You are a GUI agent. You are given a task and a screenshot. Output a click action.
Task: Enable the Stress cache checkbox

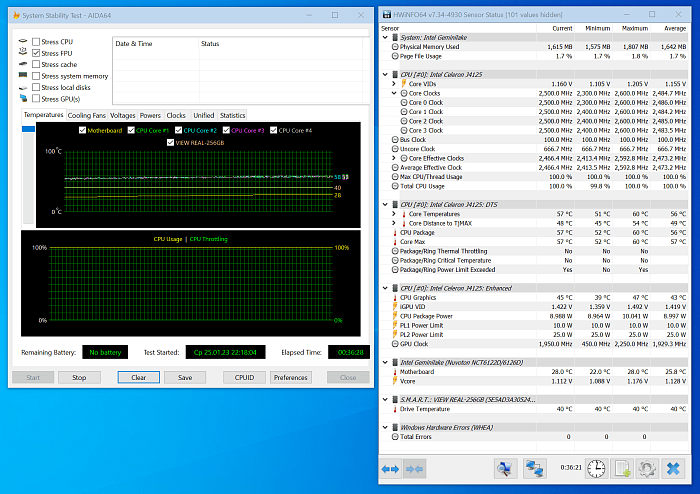(36, 64)
